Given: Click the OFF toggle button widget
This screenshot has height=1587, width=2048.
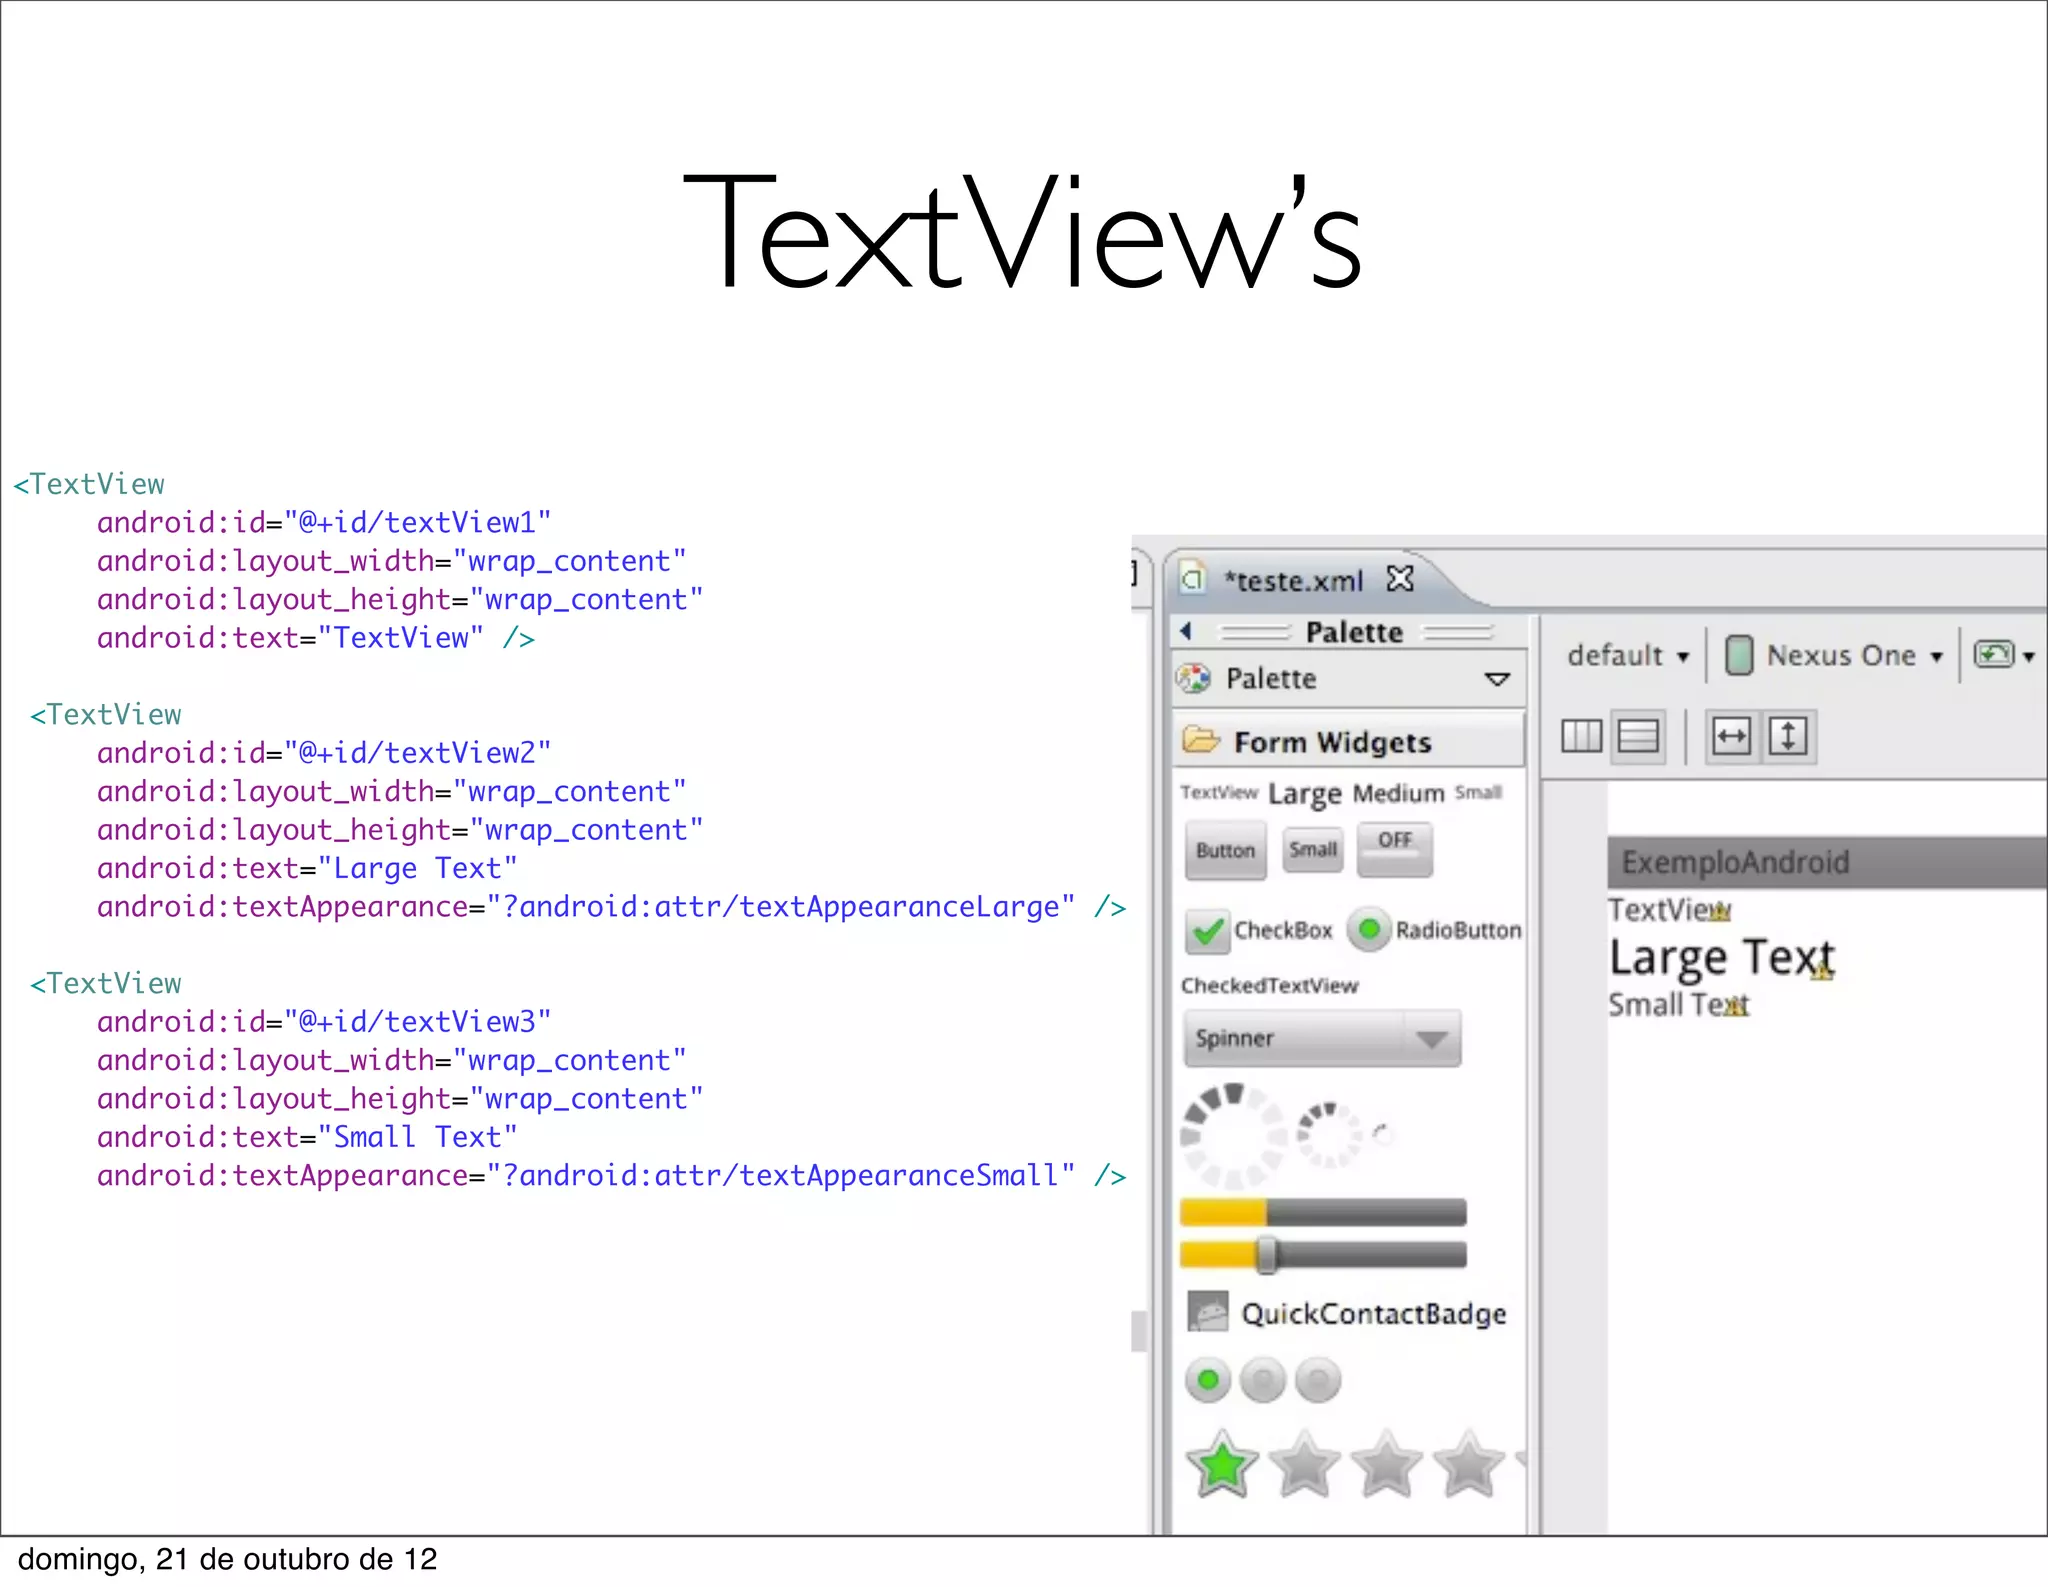Looking at the screenshot, I should click(x=1394, y=848).
